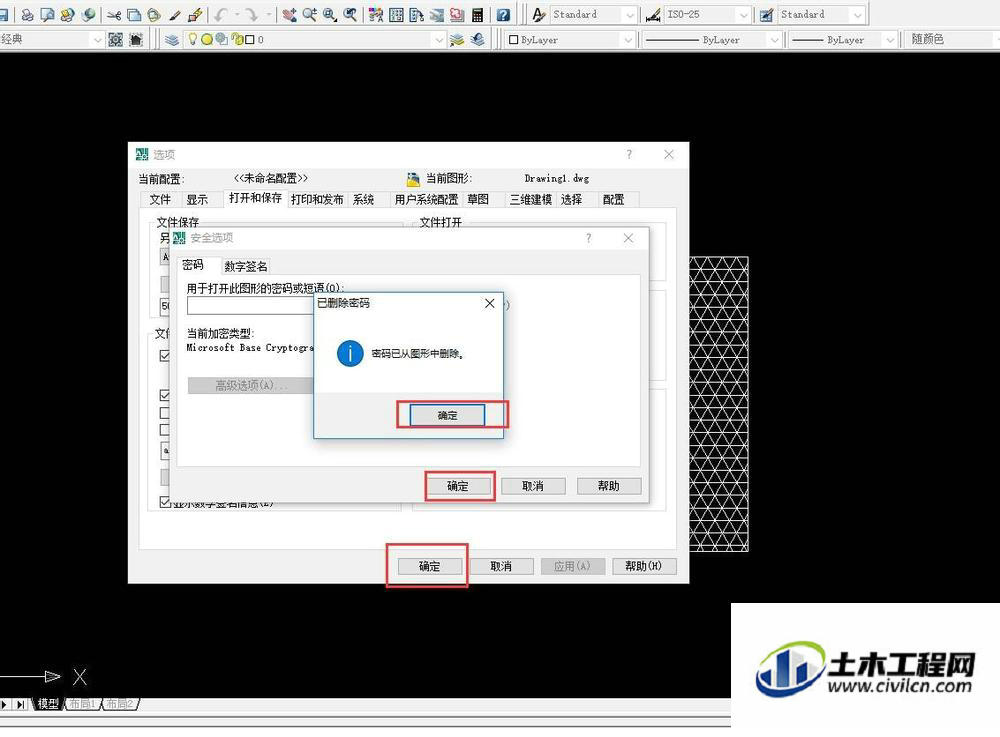Open the color control ByLayer dropdown
This screenshot has width=1000, height=737.
point(628,40)
